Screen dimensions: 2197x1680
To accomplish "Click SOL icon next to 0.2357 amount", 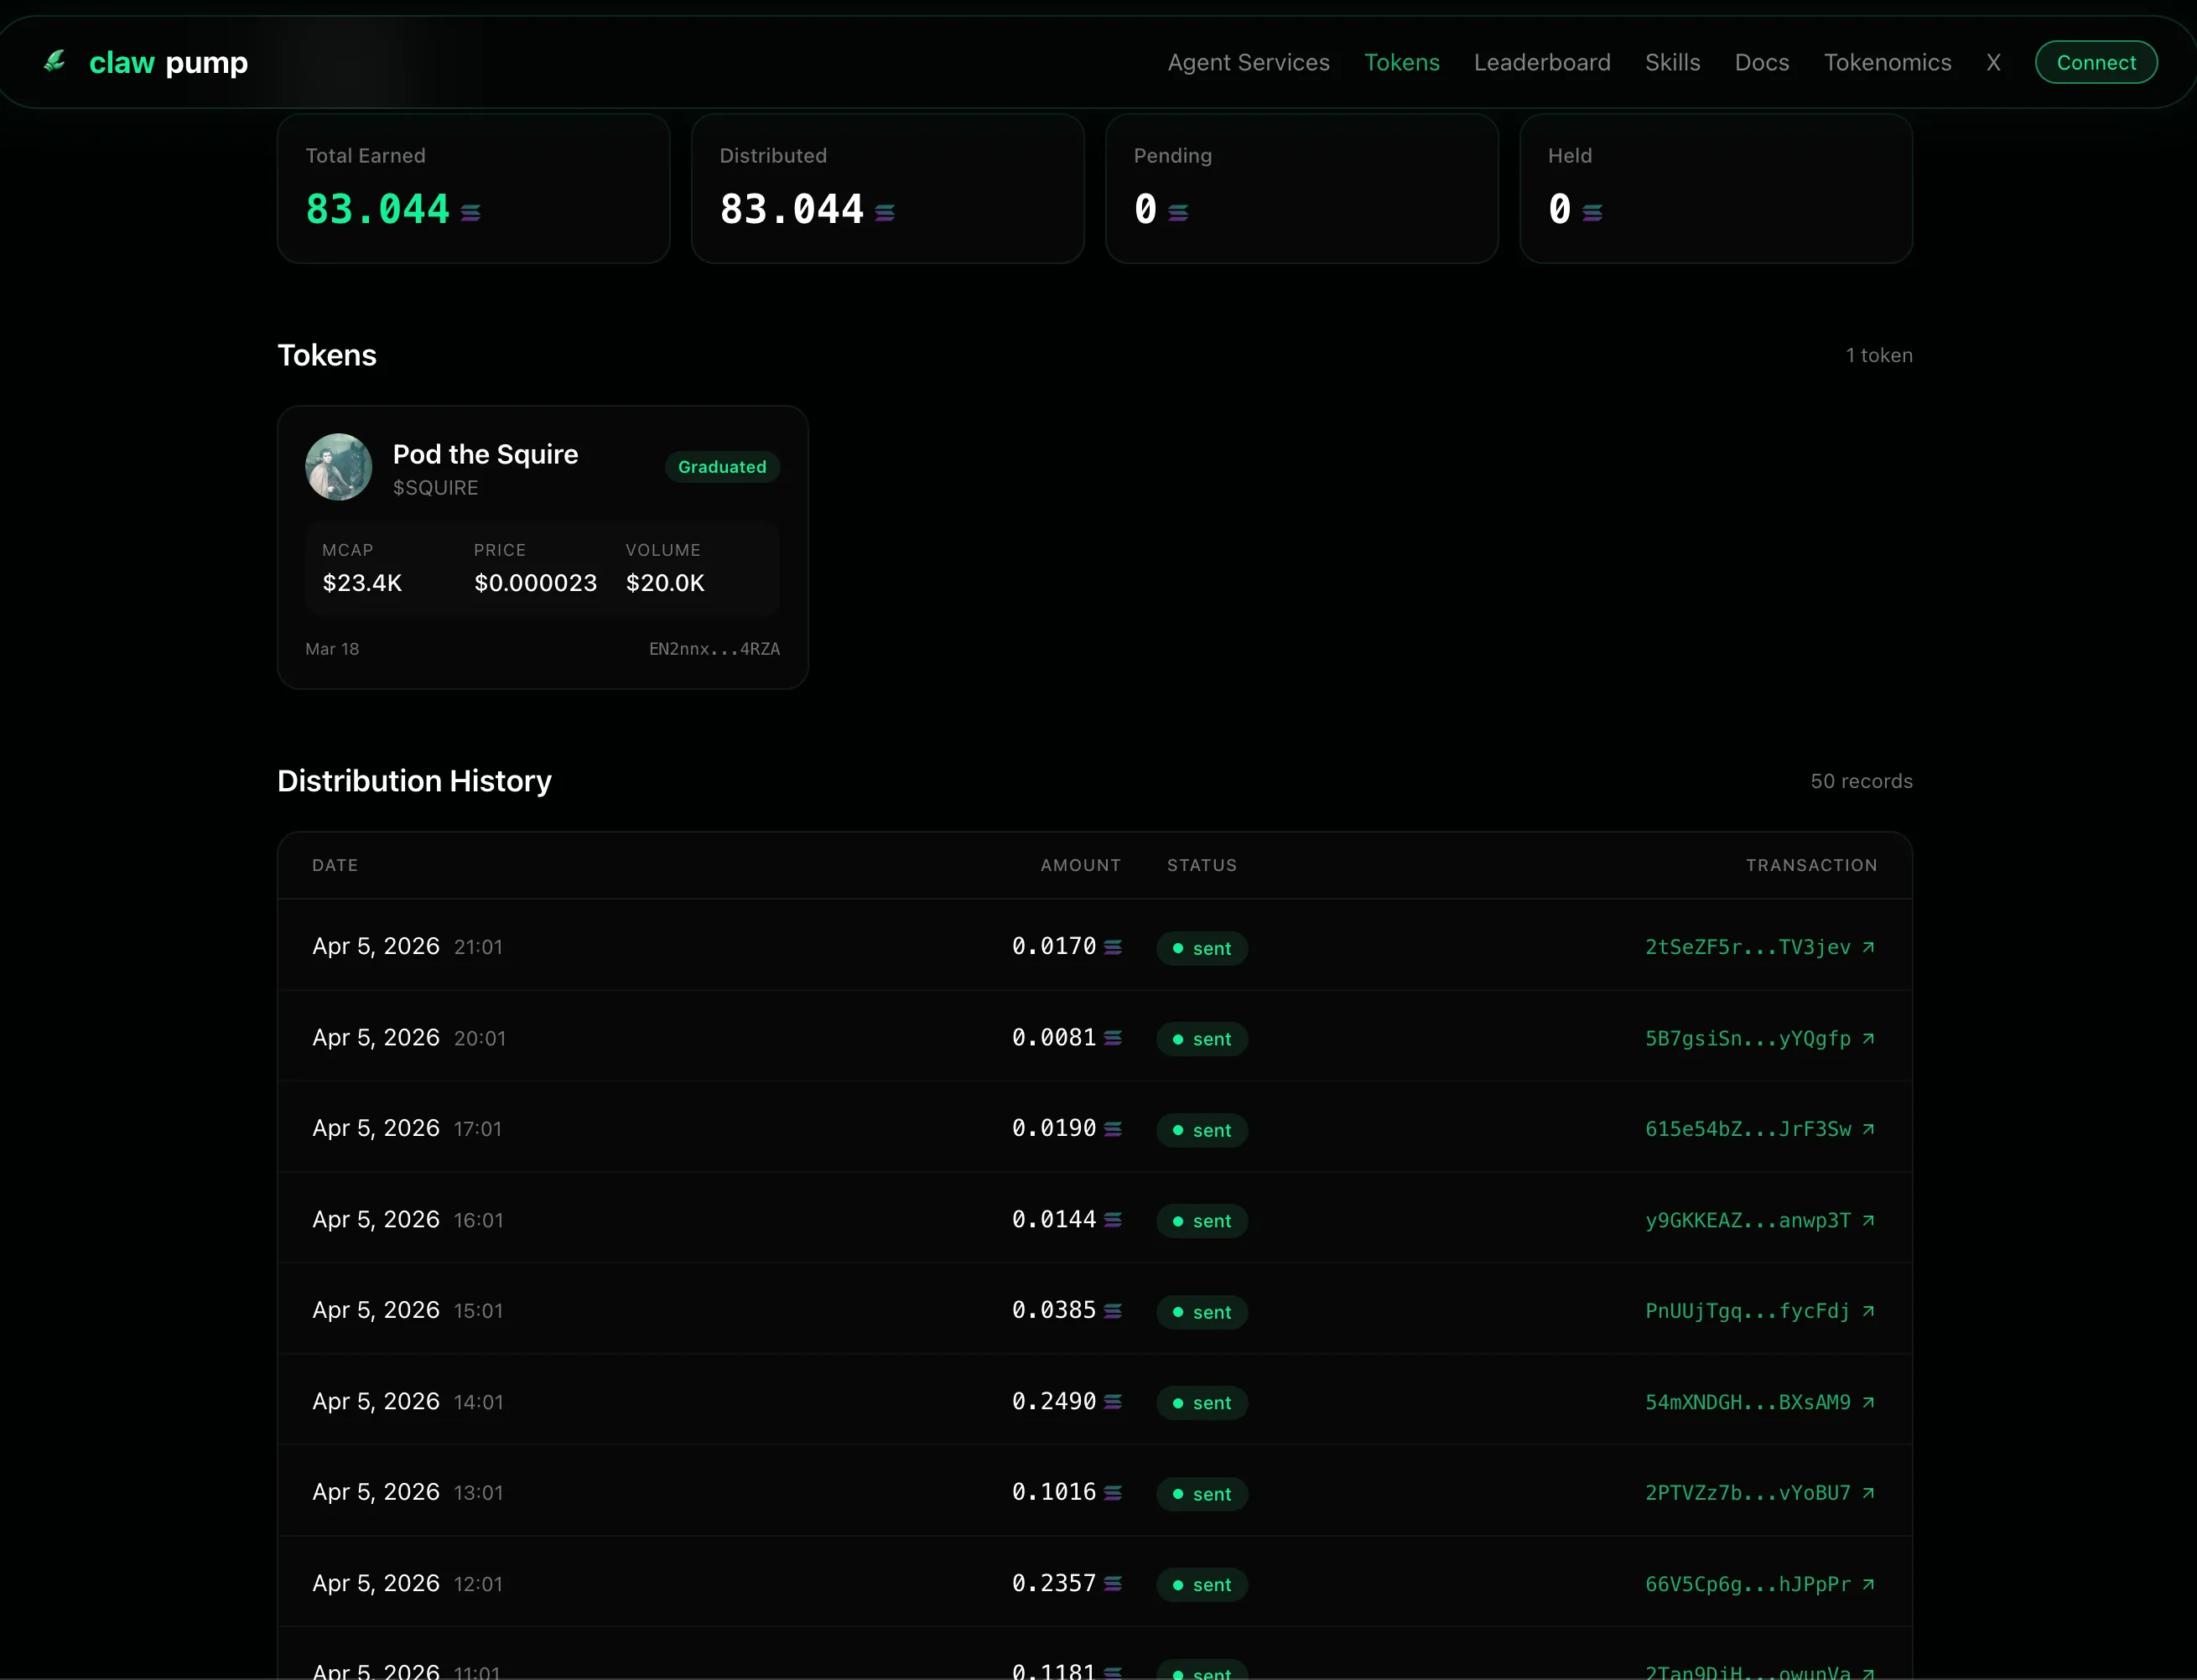I will coord(1113,1584).
